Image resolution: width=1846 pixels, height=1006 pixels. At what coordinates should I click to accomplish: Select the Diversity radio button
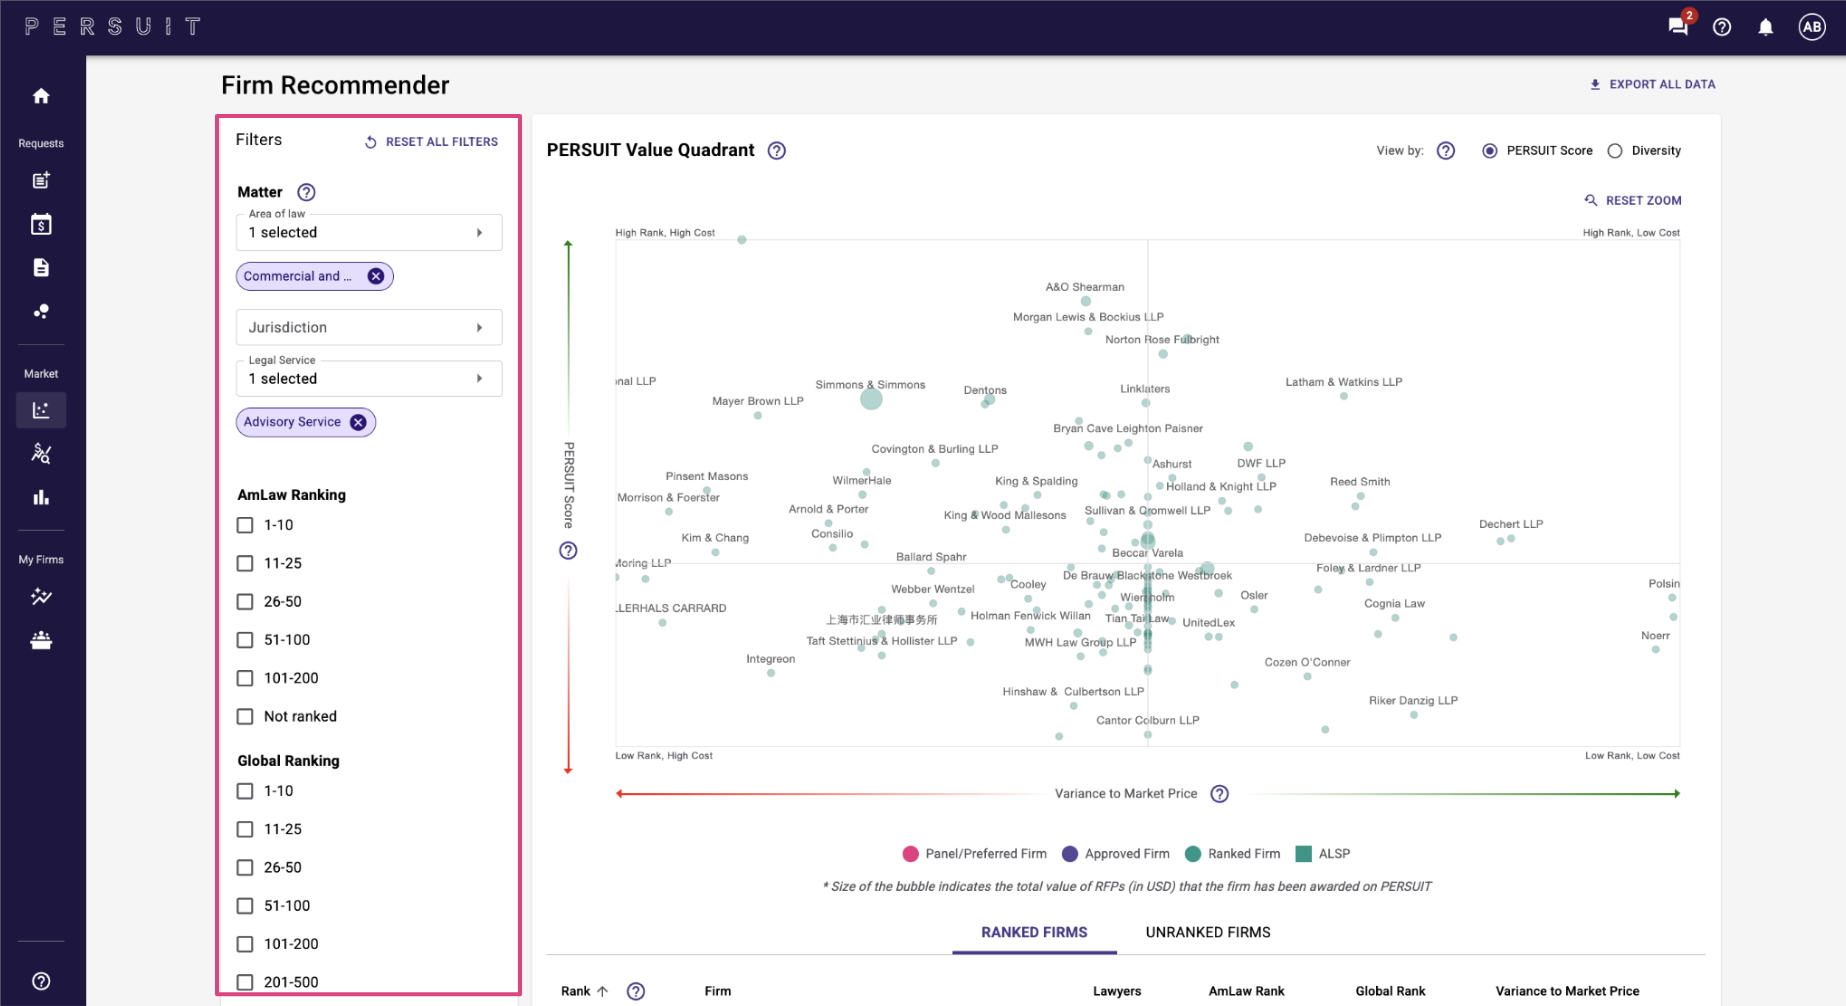click(x=1615, y=151)
